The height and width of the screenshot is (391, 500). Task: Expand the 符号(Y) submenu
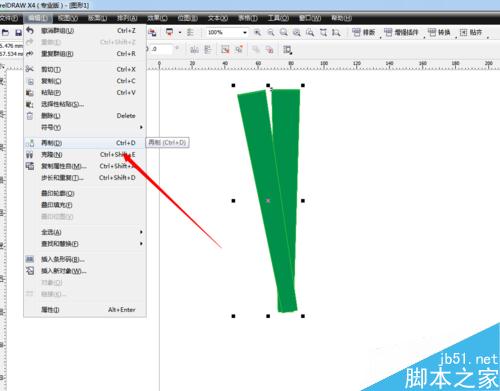[85, 127]
